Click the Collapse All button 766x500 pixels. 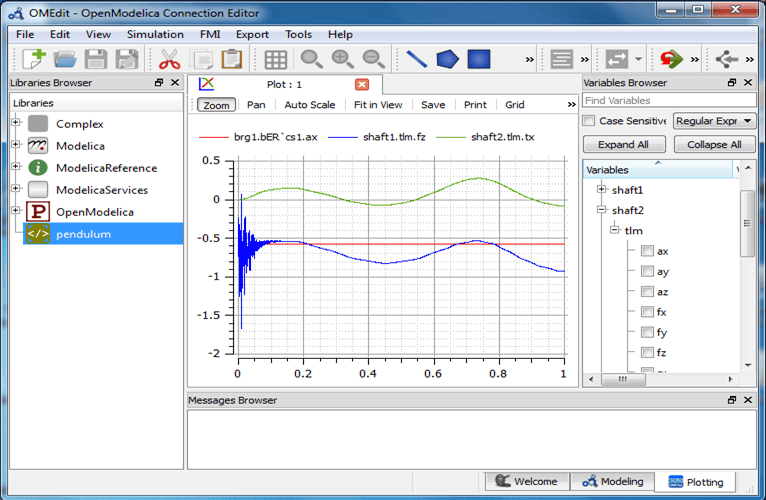[714, 145]
